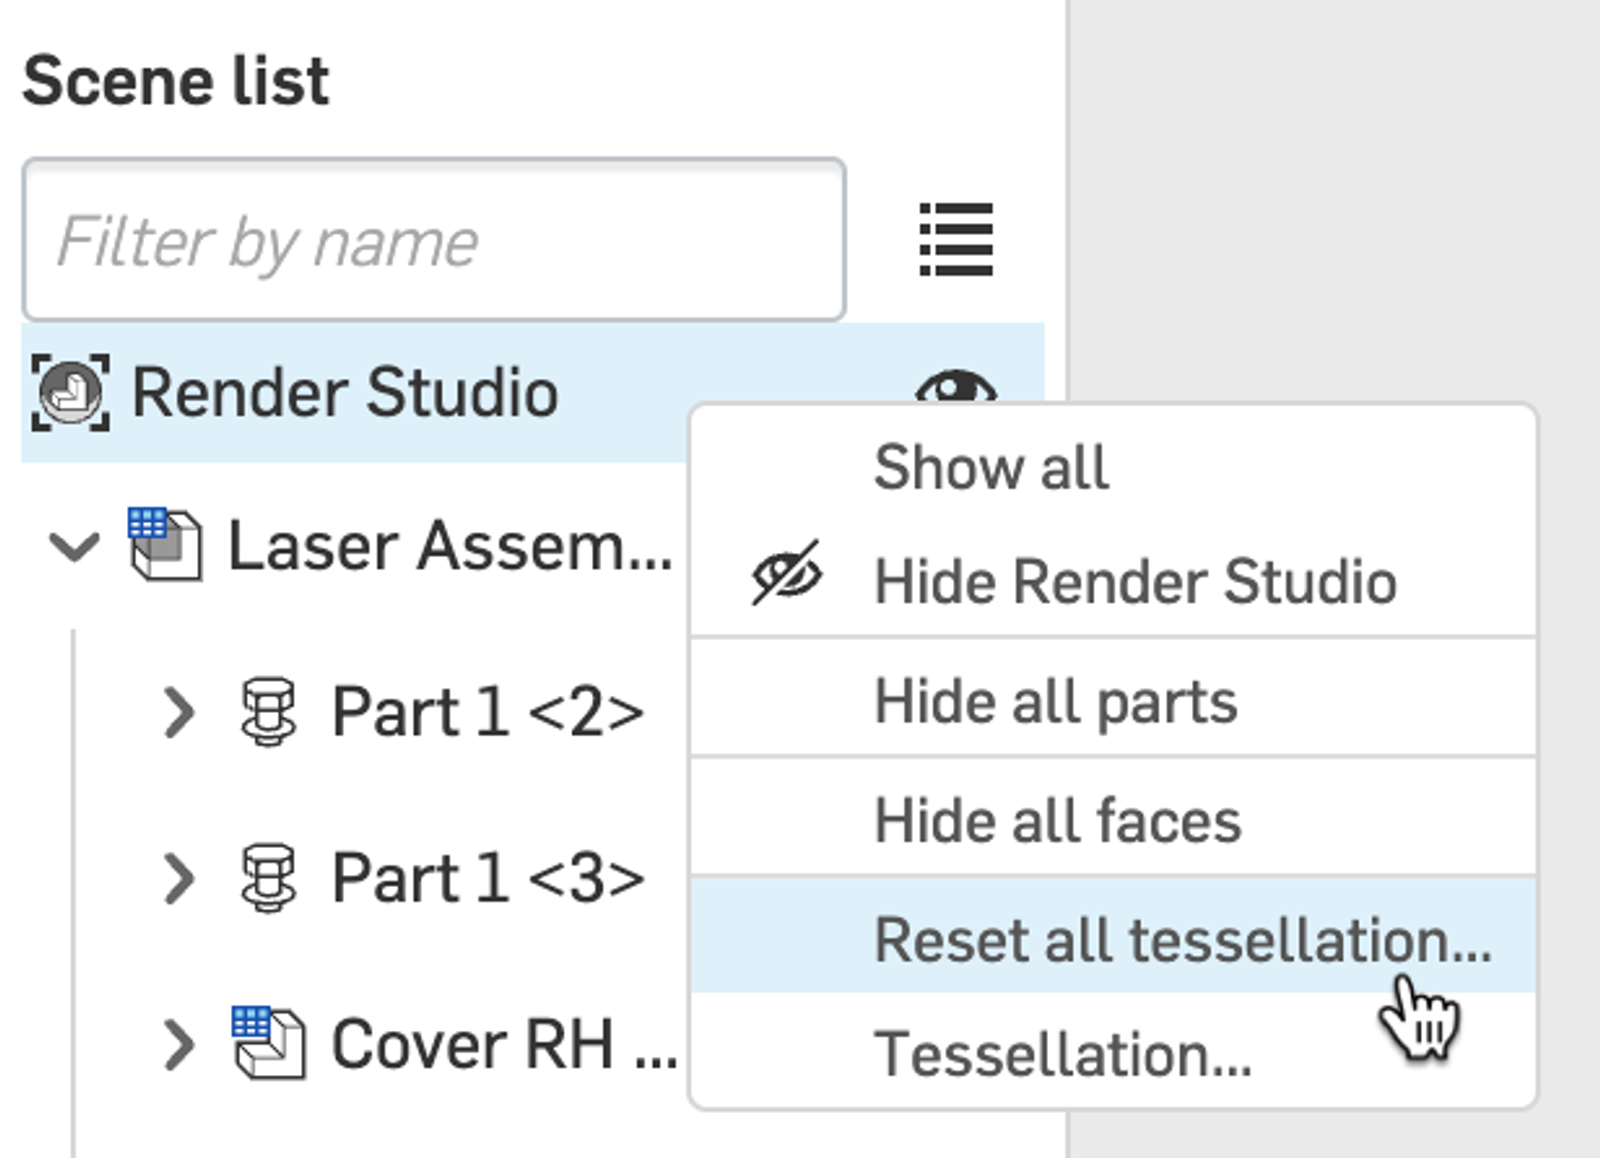
Task: Expand the Cover RH node
Action: click(x=179, y=1044)
